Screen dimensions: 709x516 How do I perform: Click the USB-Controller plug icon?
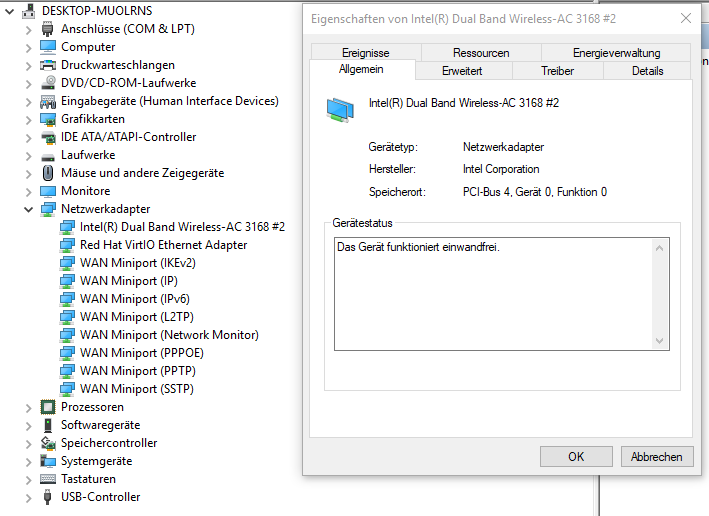click(47, 497)
